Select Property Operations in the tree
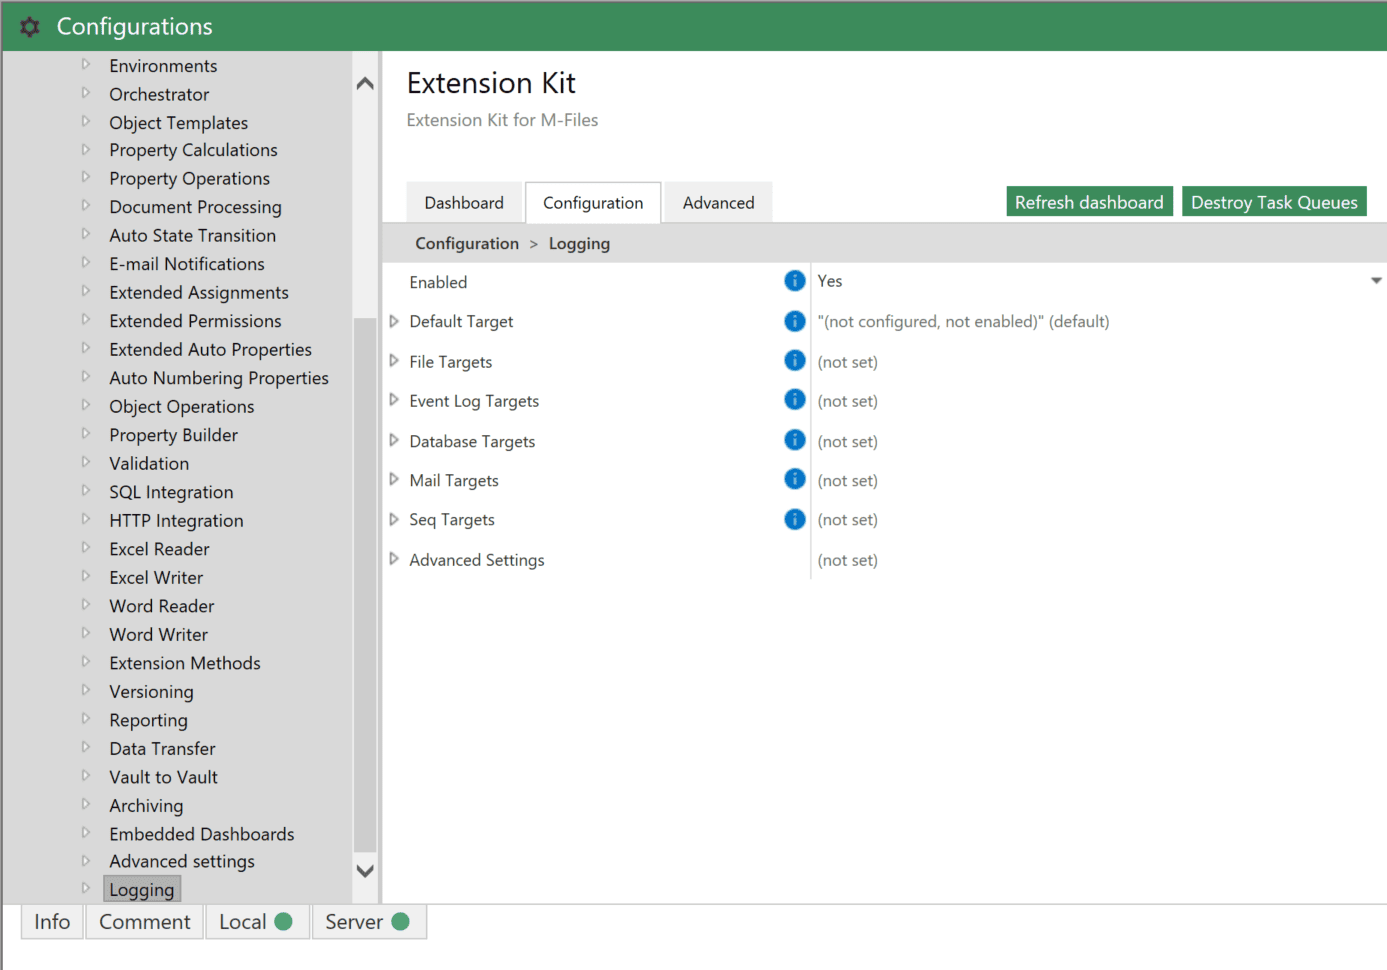1387x970 pixels. (x=190, y=178)
